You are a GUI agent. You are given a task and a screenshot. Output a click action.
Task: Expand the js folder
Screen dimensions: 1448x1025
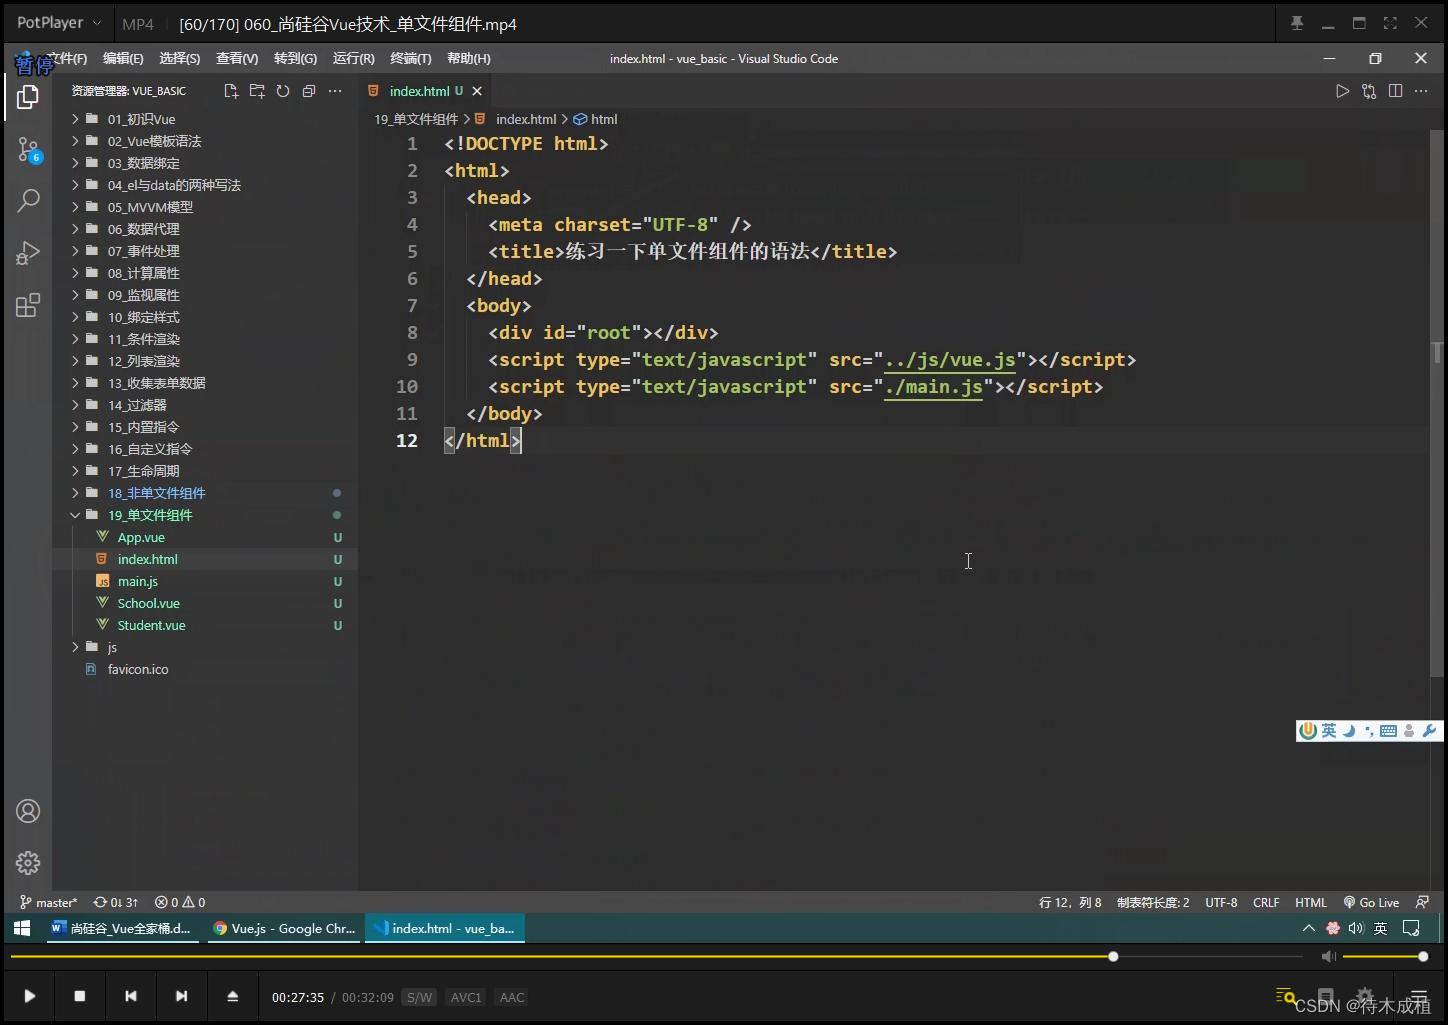(205, 647)
